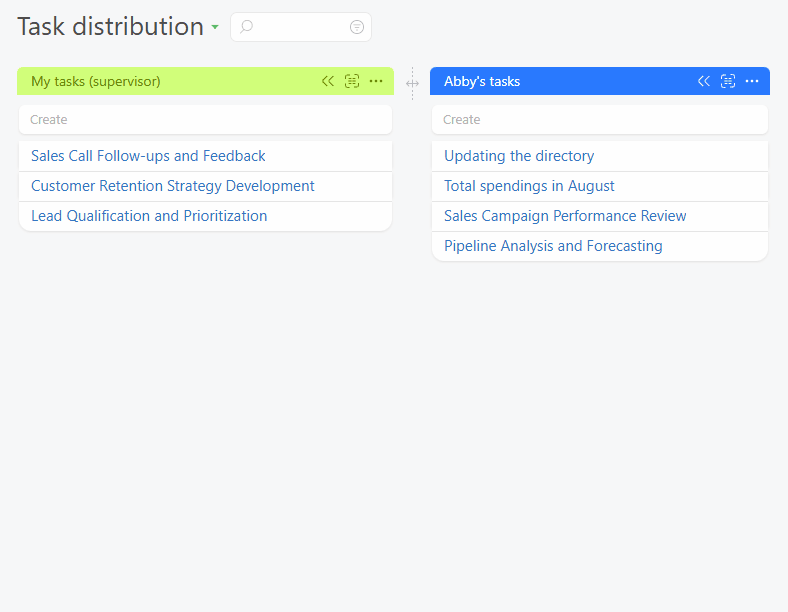
Task: Collapse the Abby's tasks column
Action: coord(704,81)
